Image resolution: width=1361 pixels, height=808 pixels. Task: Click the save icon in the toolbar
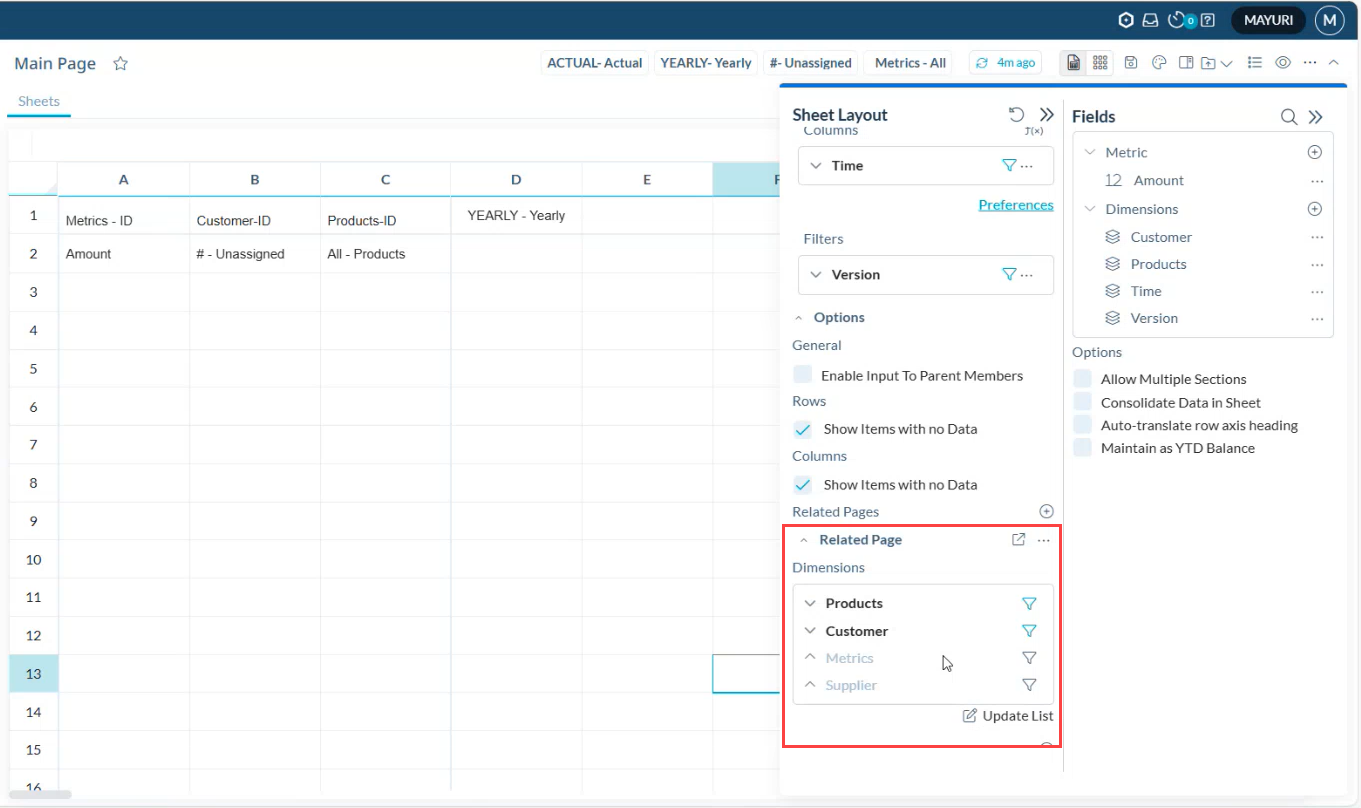[1130, 63]
